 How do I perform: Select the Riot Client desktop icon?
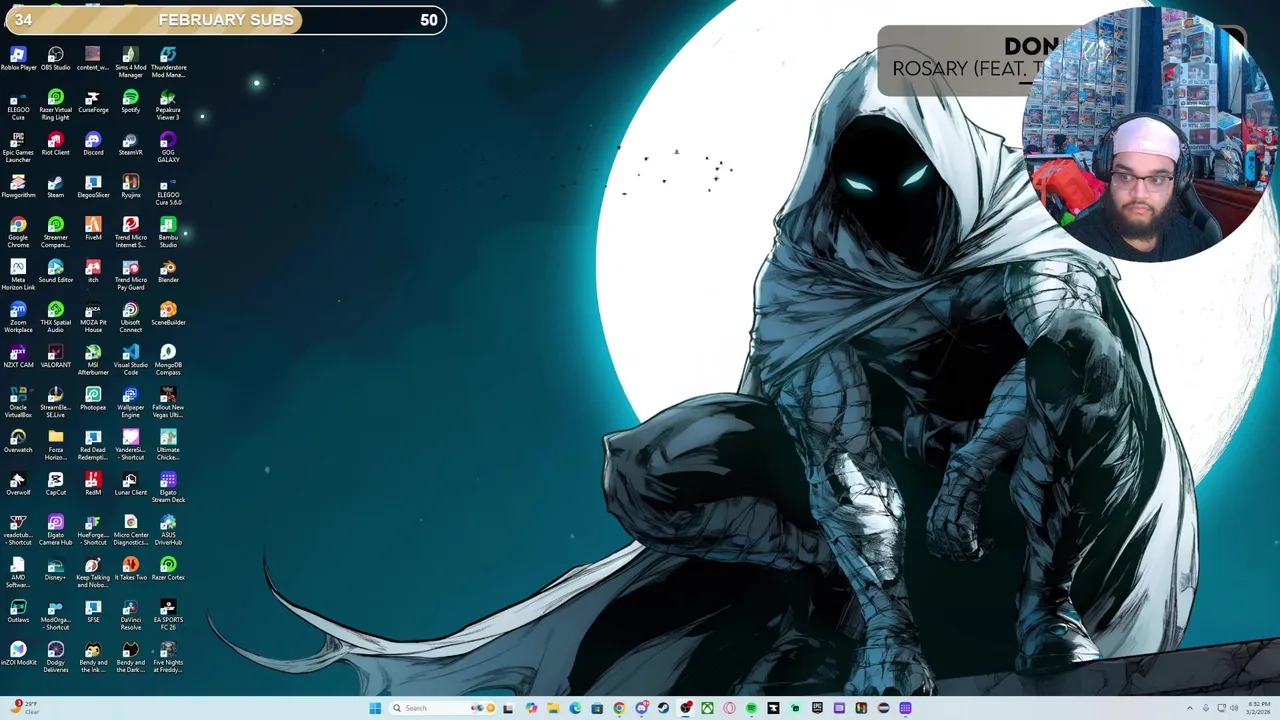point(56,144)
